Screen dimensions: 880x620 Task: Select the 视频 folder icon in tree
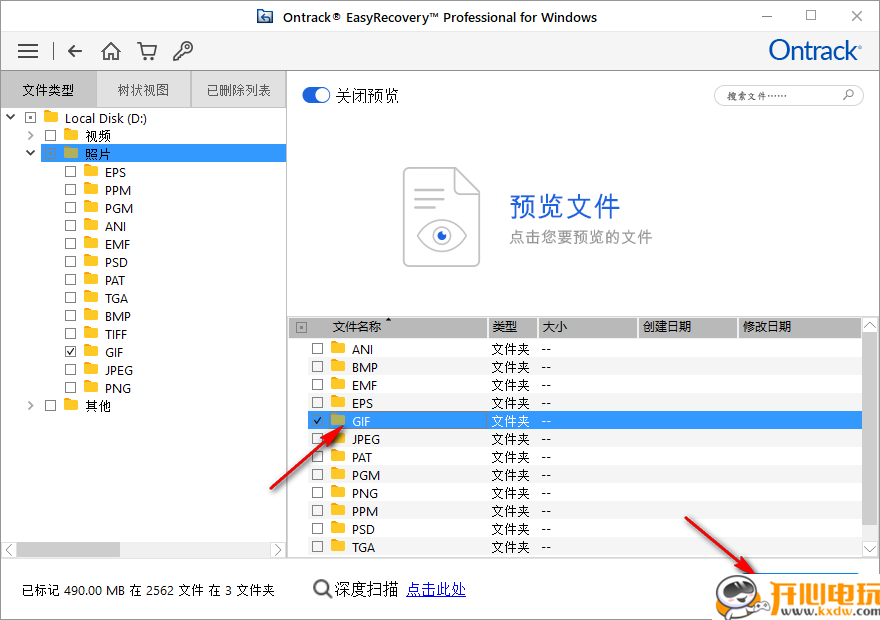point(71,135)
